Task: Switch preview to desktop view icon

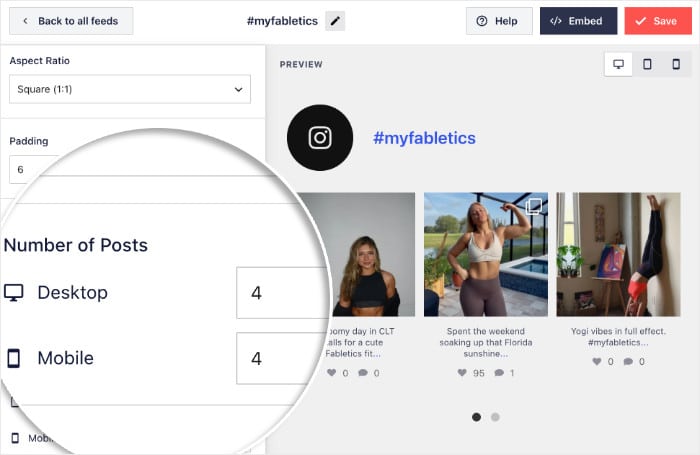Action: (618, 64)
